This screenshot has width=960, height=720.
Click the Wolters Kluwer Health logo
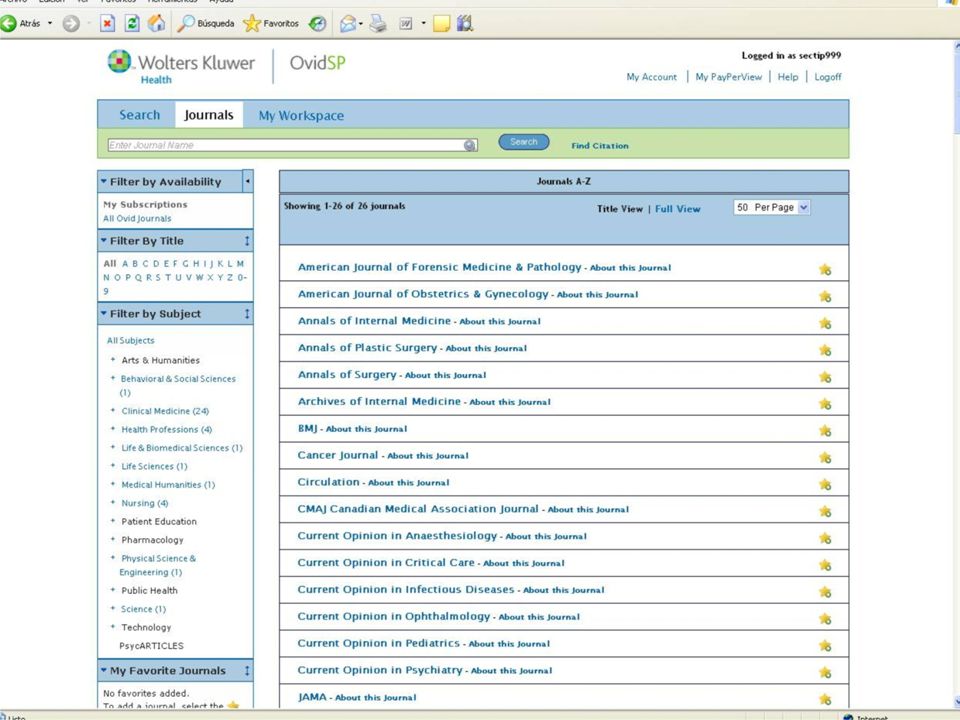click(x=181, y=66)
